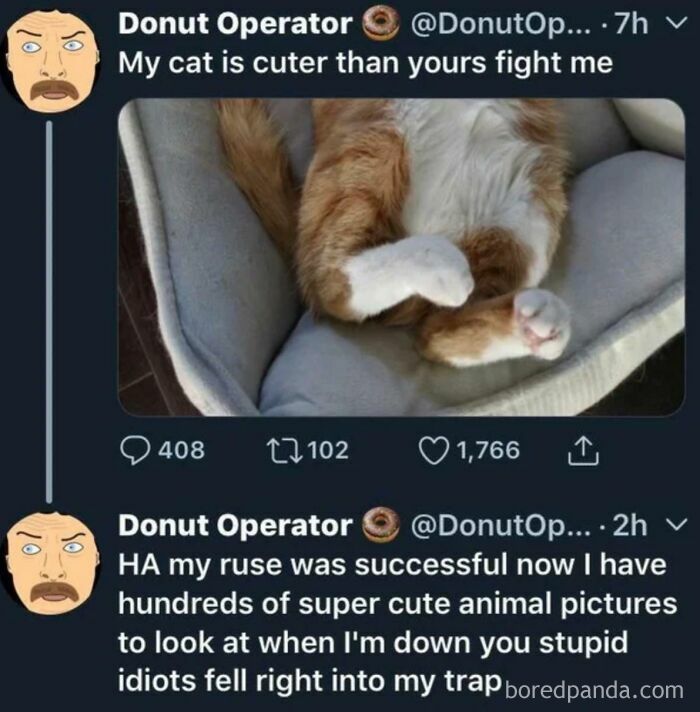Click 'My cat is cuter than yours' tweet text
Viewport: 700px width, 712px height.
(365, 63)
